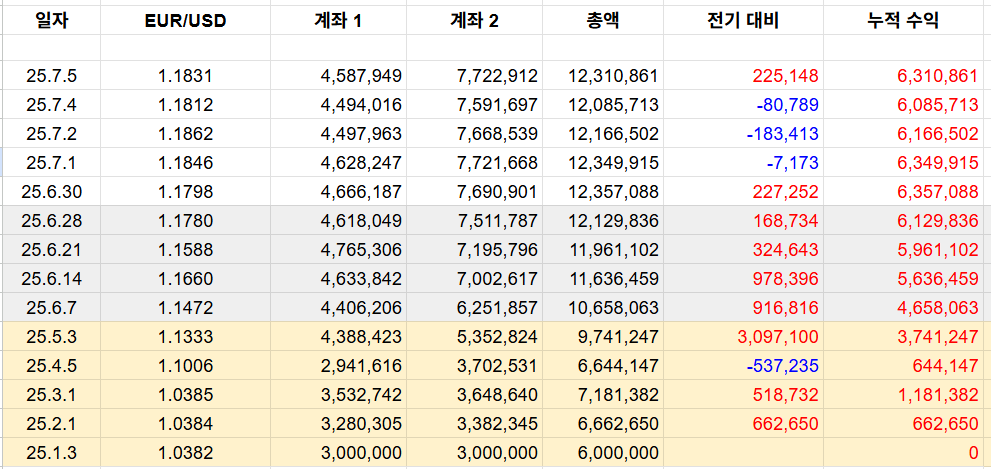
Task: Click the date cell 25.7.5
Action: pyautogui.click(x=51, y=76)
